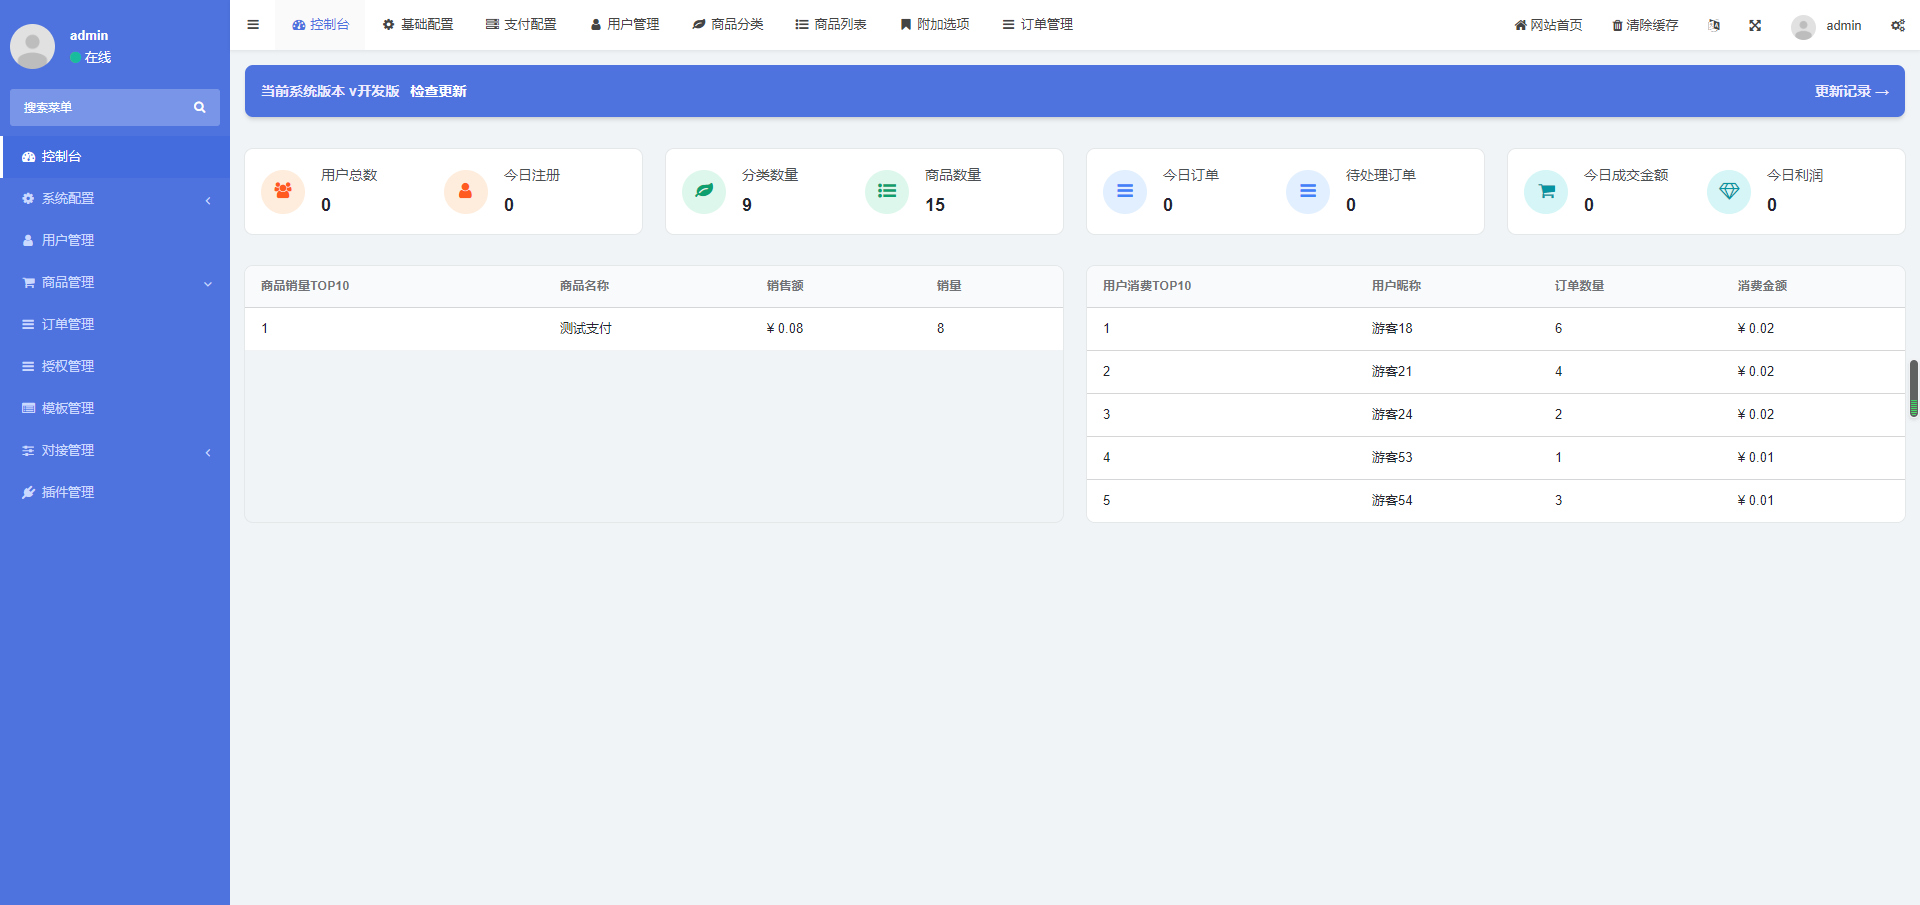
Task: Click 检查更新 link in banner
Action: (x=438, y=91)
